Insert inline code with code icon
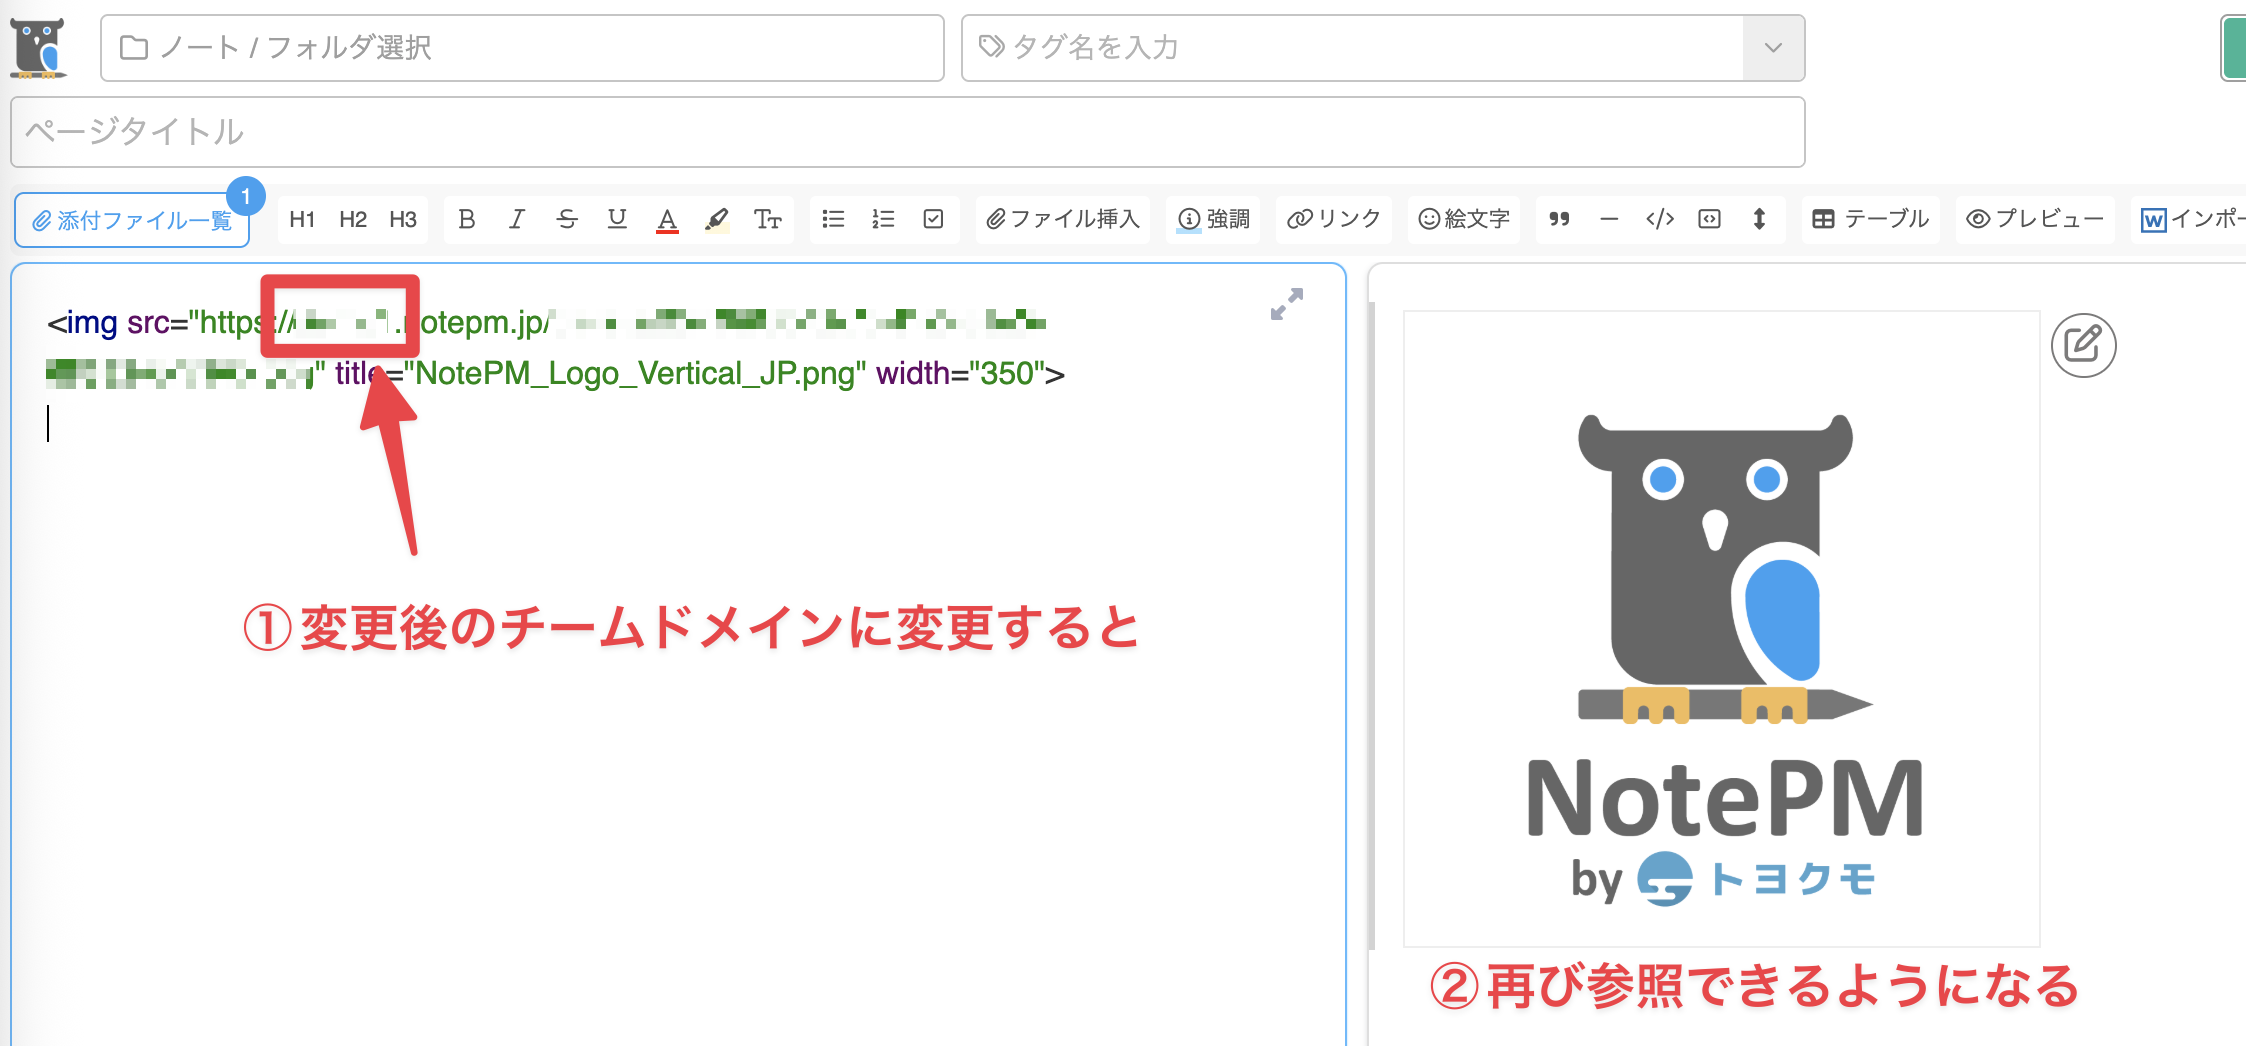The height and width of the screenshot is (1046, 2246). [x=1659, y=219]
